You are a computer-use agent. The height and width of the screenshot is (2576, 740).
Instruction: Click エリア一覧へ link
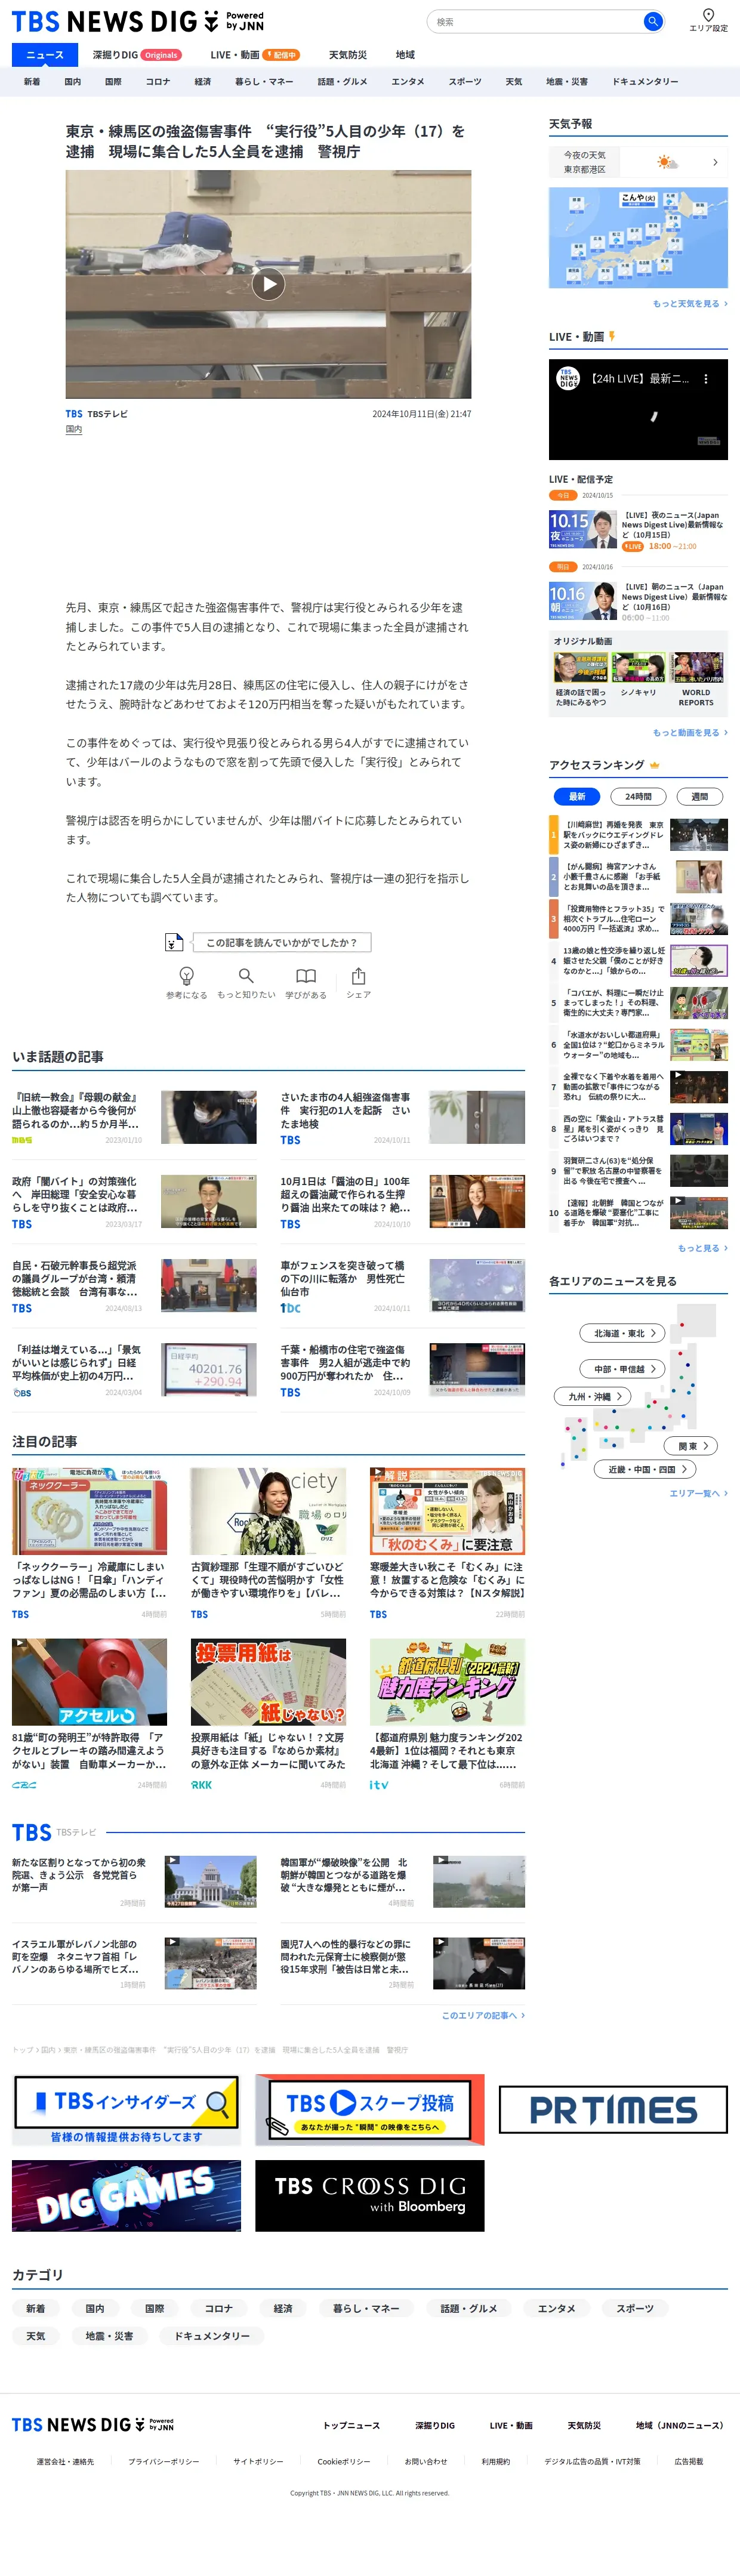[698, 1493]
